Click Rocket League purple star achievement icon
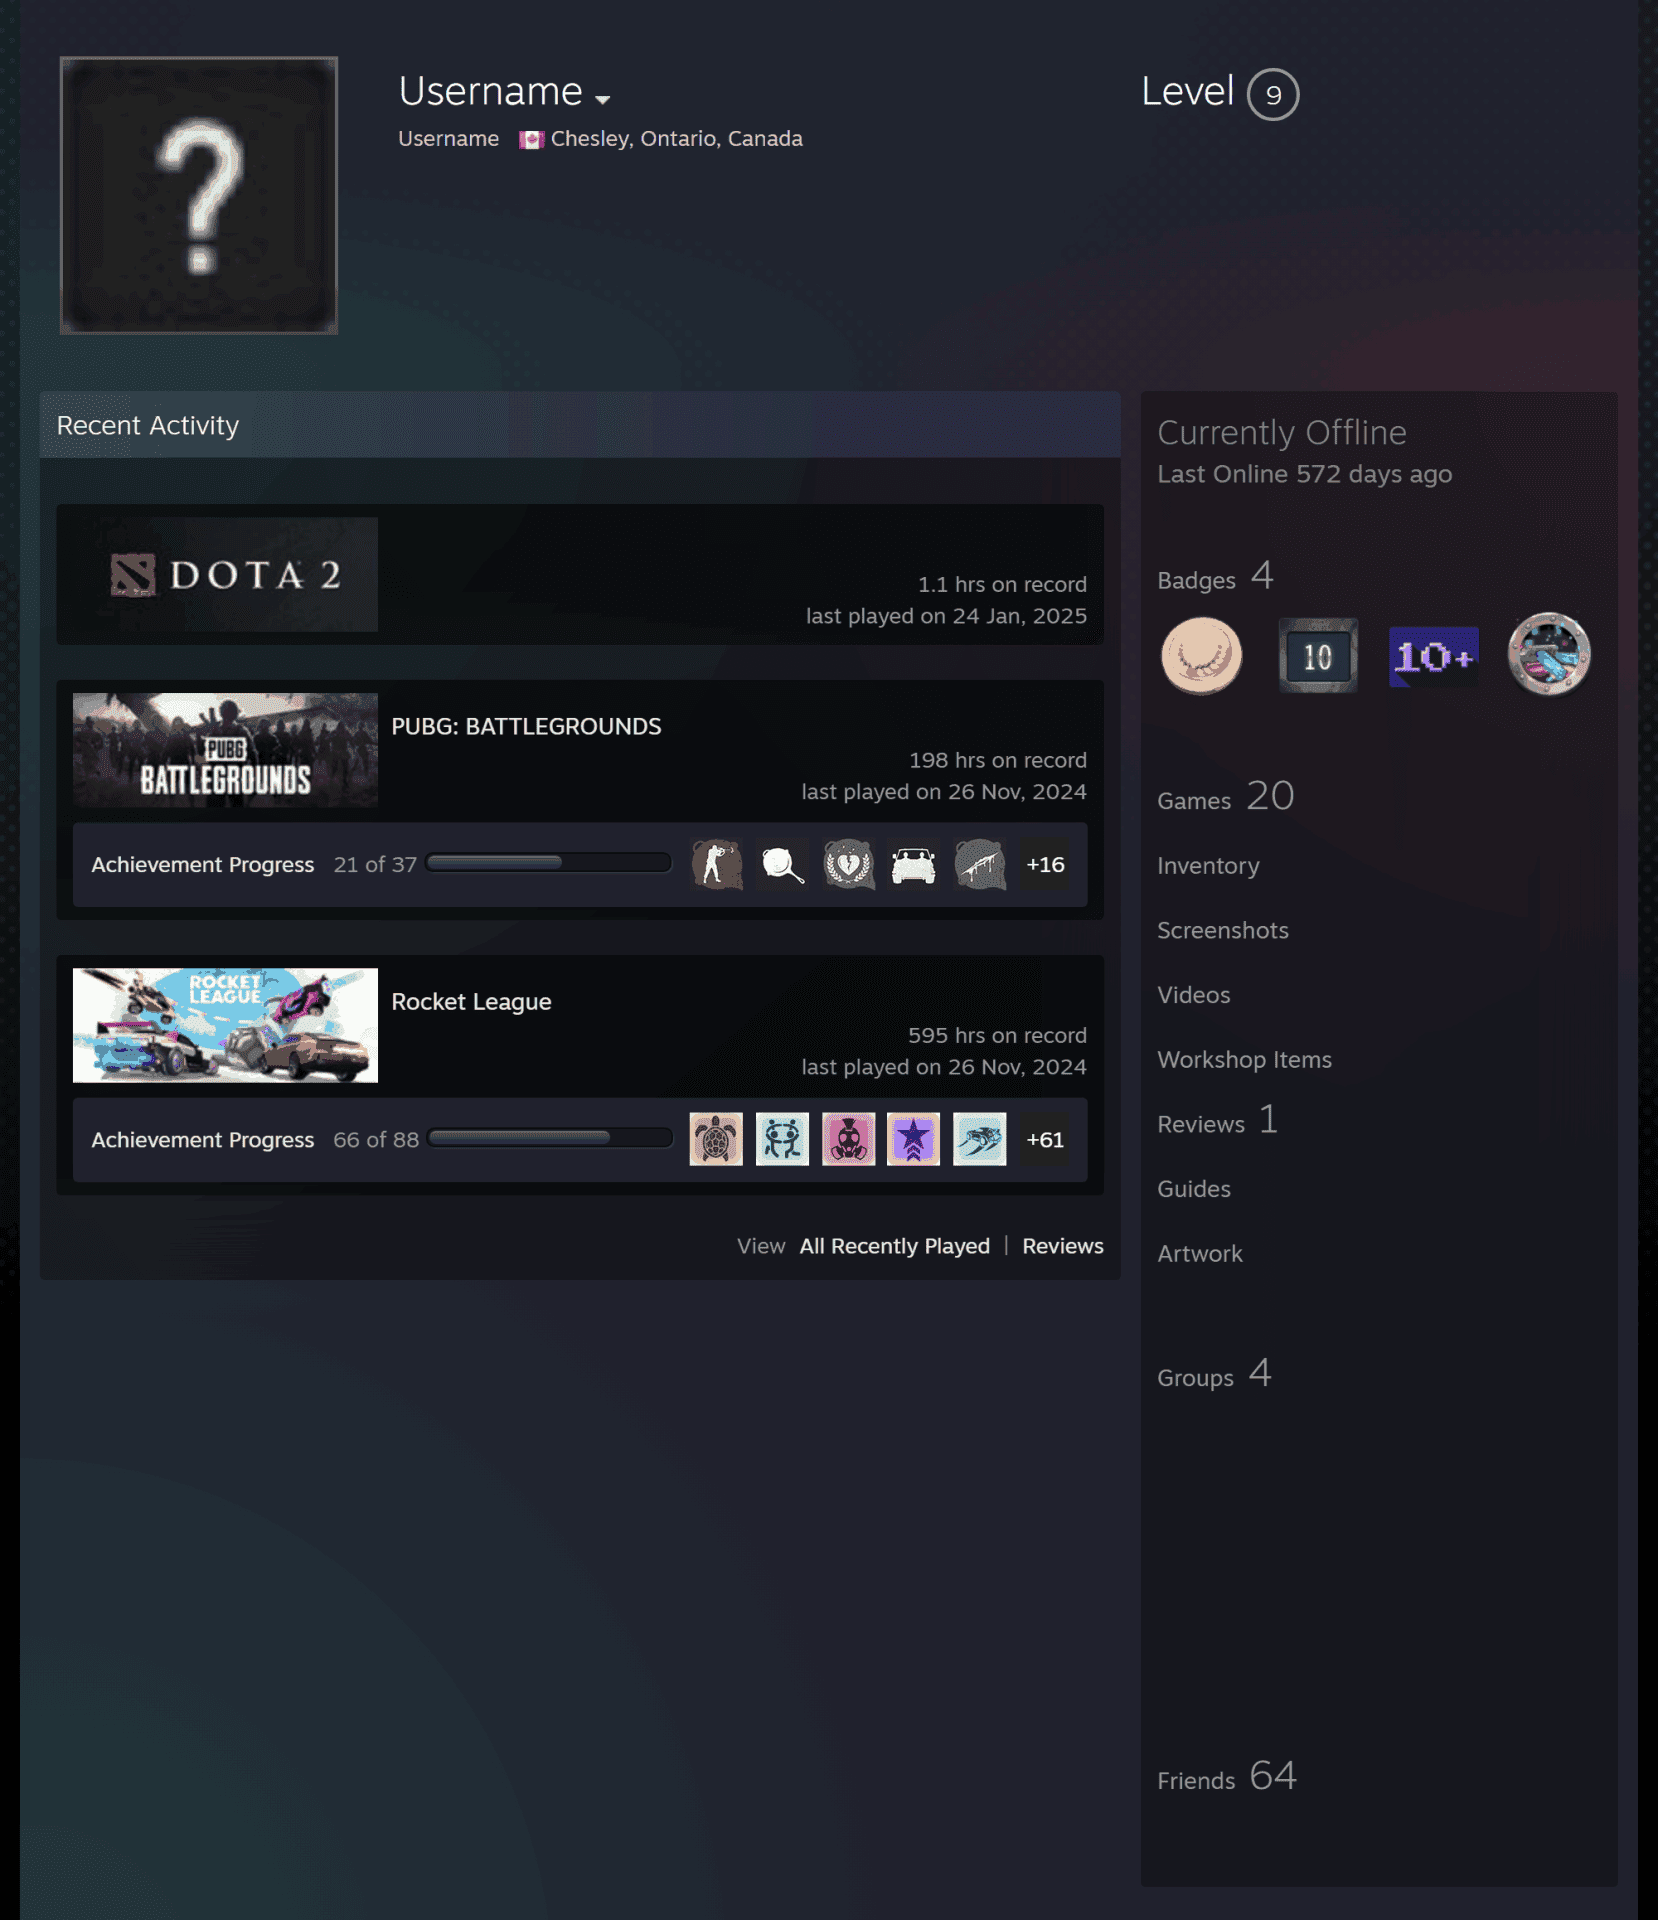1658x1920 pixels. point(913,1140)
